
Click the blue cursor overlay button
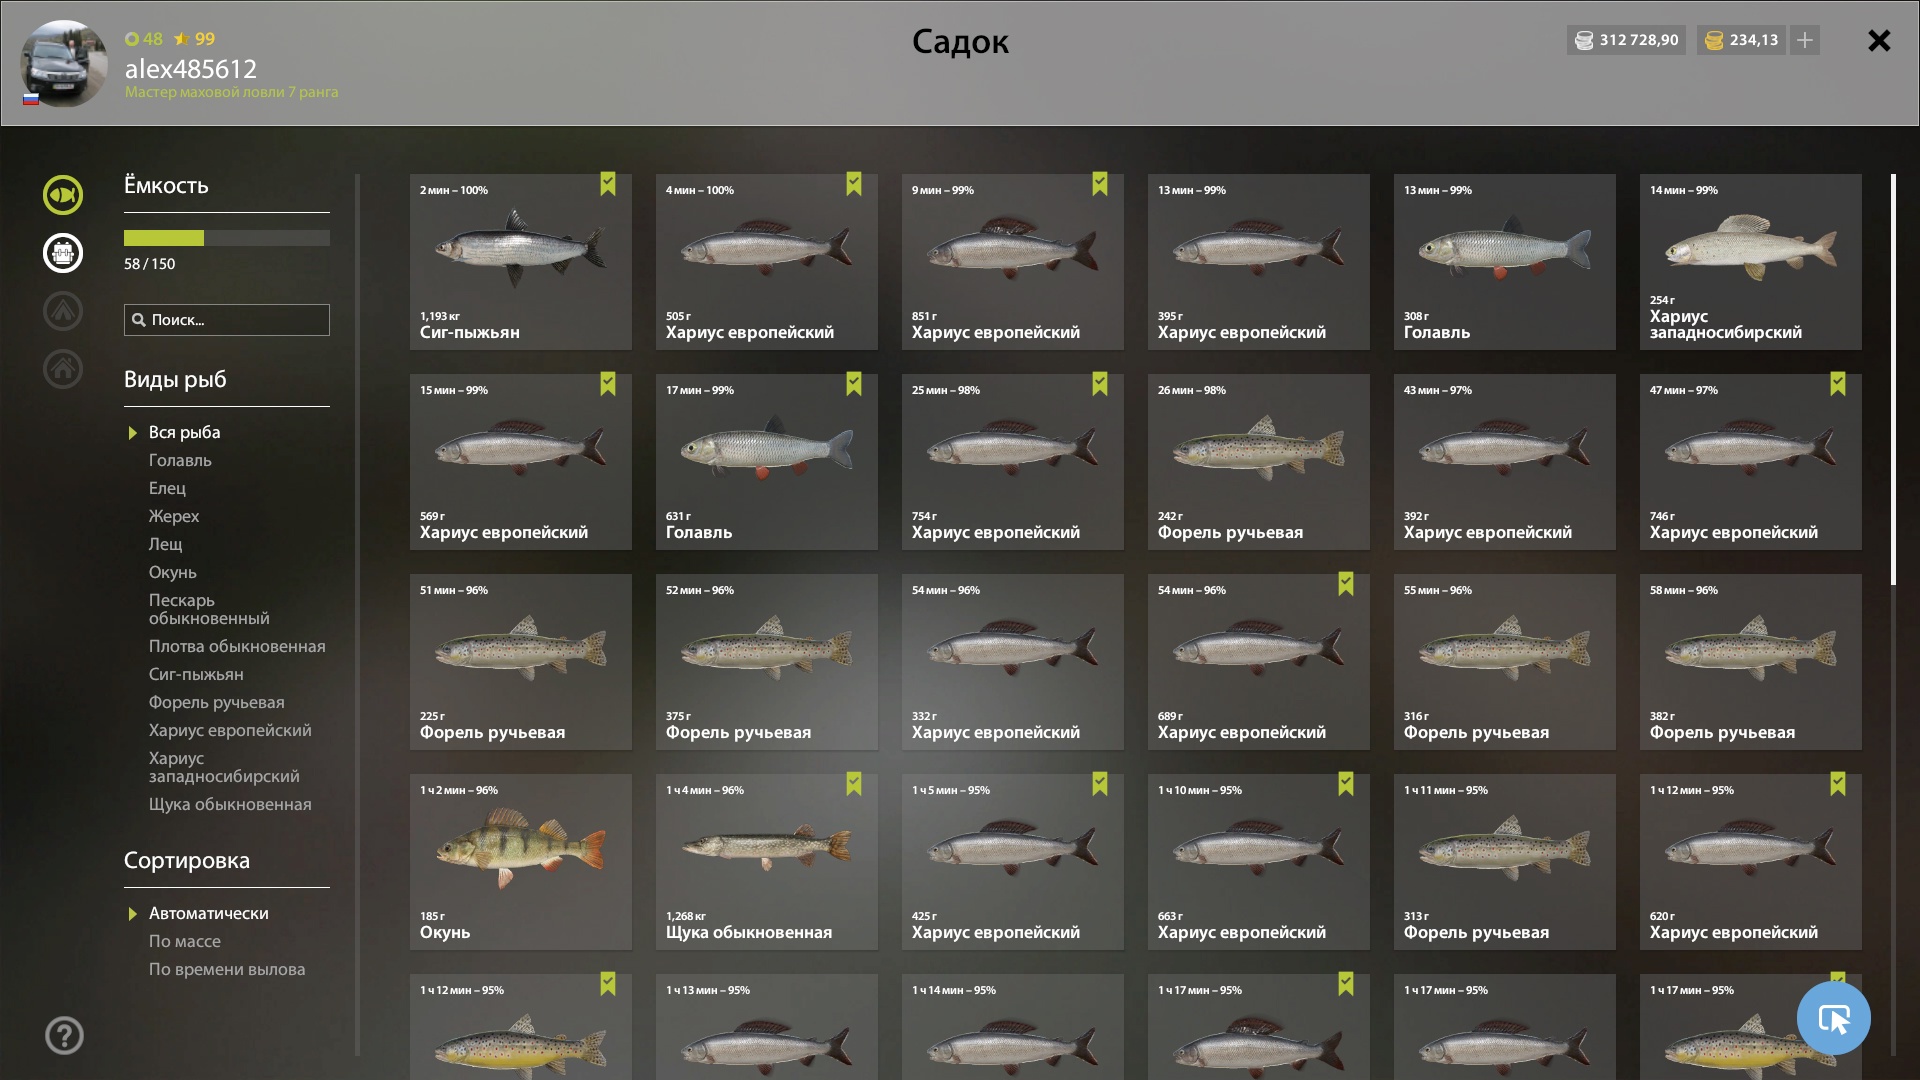click(x=1833, y=1018)
